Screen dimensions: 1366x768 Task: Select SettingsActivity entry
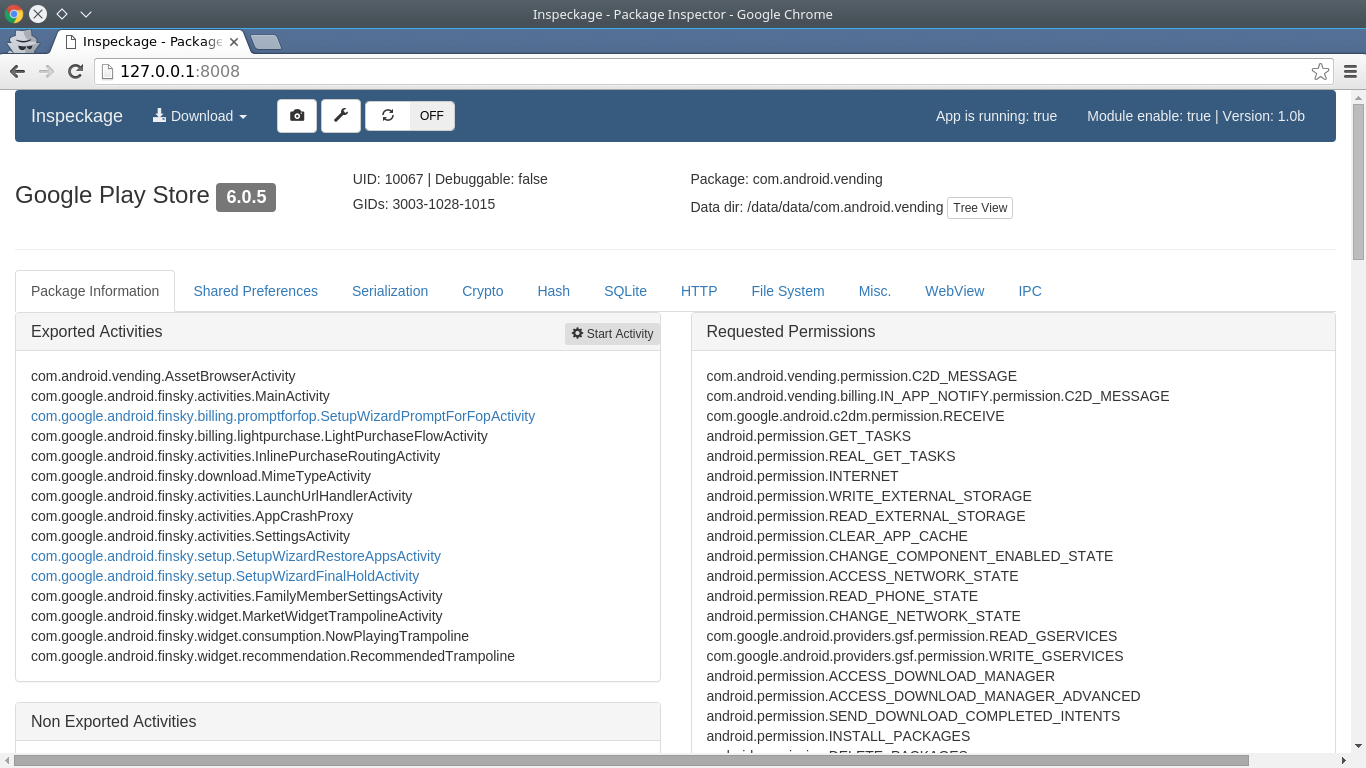tap(190, 536)
